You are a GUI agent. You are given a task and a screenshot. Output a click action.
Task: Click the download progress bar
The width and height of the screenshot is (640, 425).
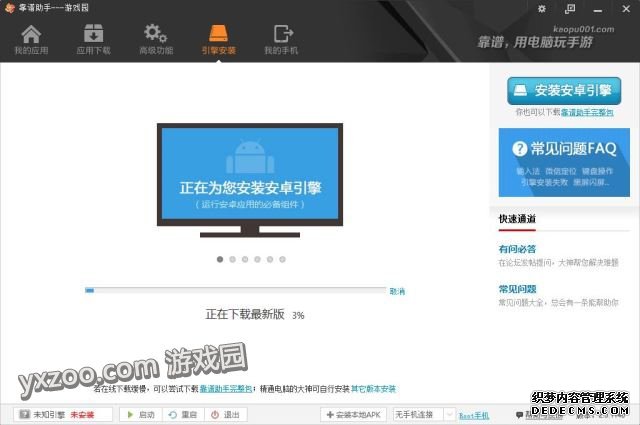(235, 290)
